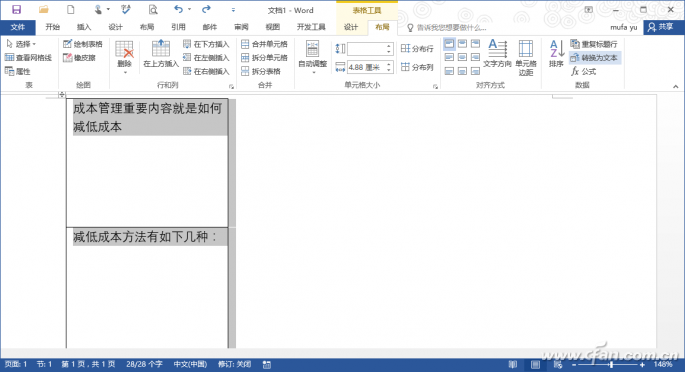Click the Open folder icon in quick access toolbar
The height and width of the screenshot is (372, 685).
tap(44, 9)
